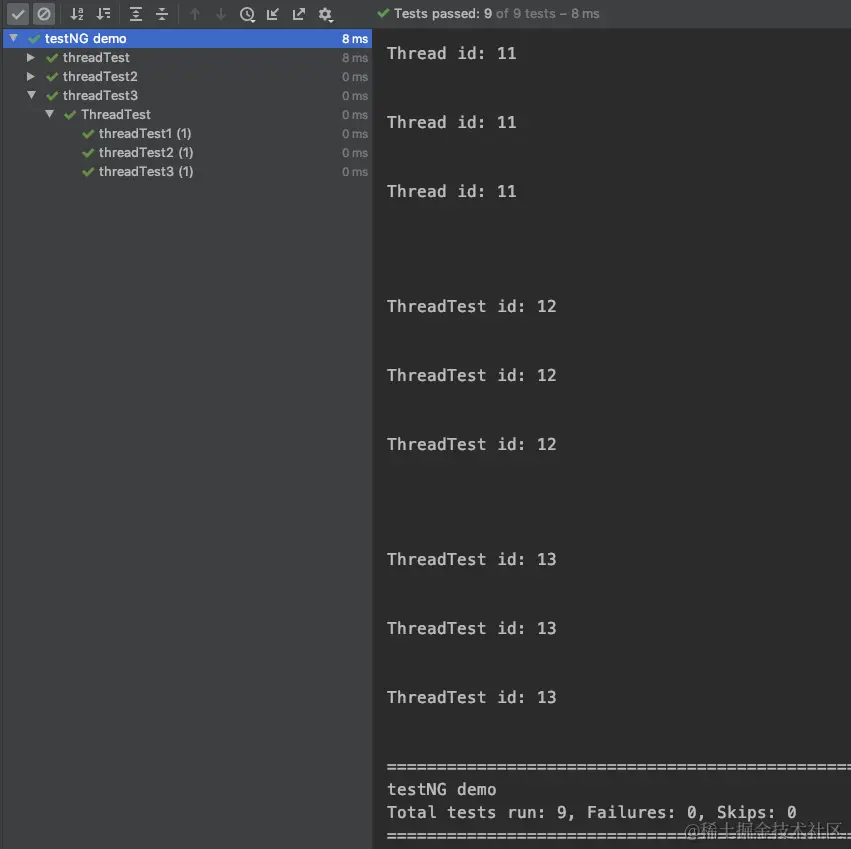Click the Tests passed status text

496,14
